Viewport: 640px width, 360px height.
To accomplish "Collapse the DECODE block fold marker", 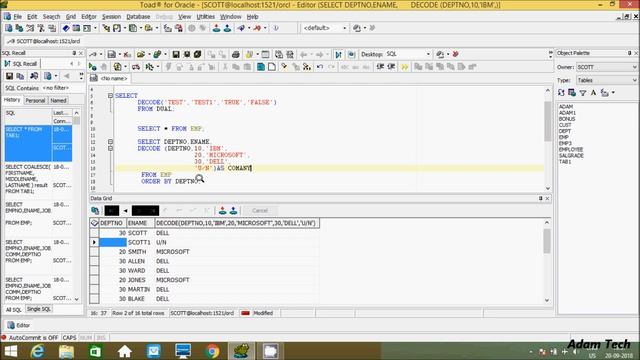I will pyautogui.click(x=110, y=148).
